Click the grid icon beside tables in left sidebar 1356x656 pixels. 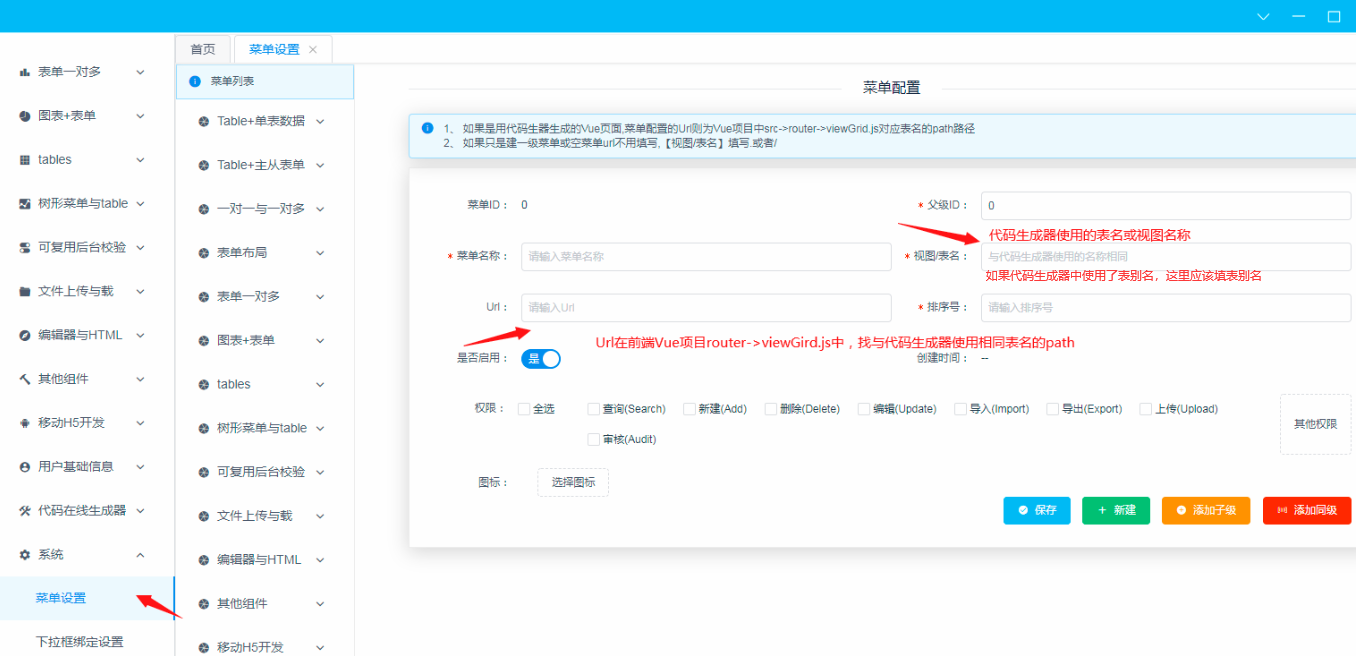25,160
